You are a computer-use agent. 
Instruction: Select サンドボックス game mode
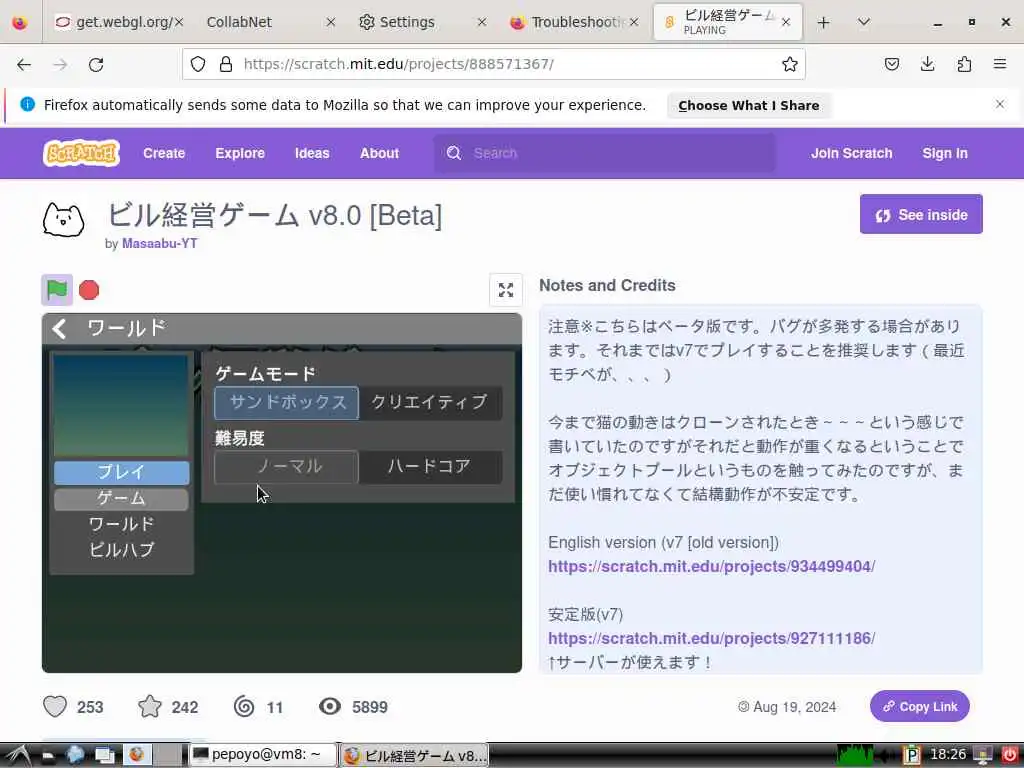287,402
